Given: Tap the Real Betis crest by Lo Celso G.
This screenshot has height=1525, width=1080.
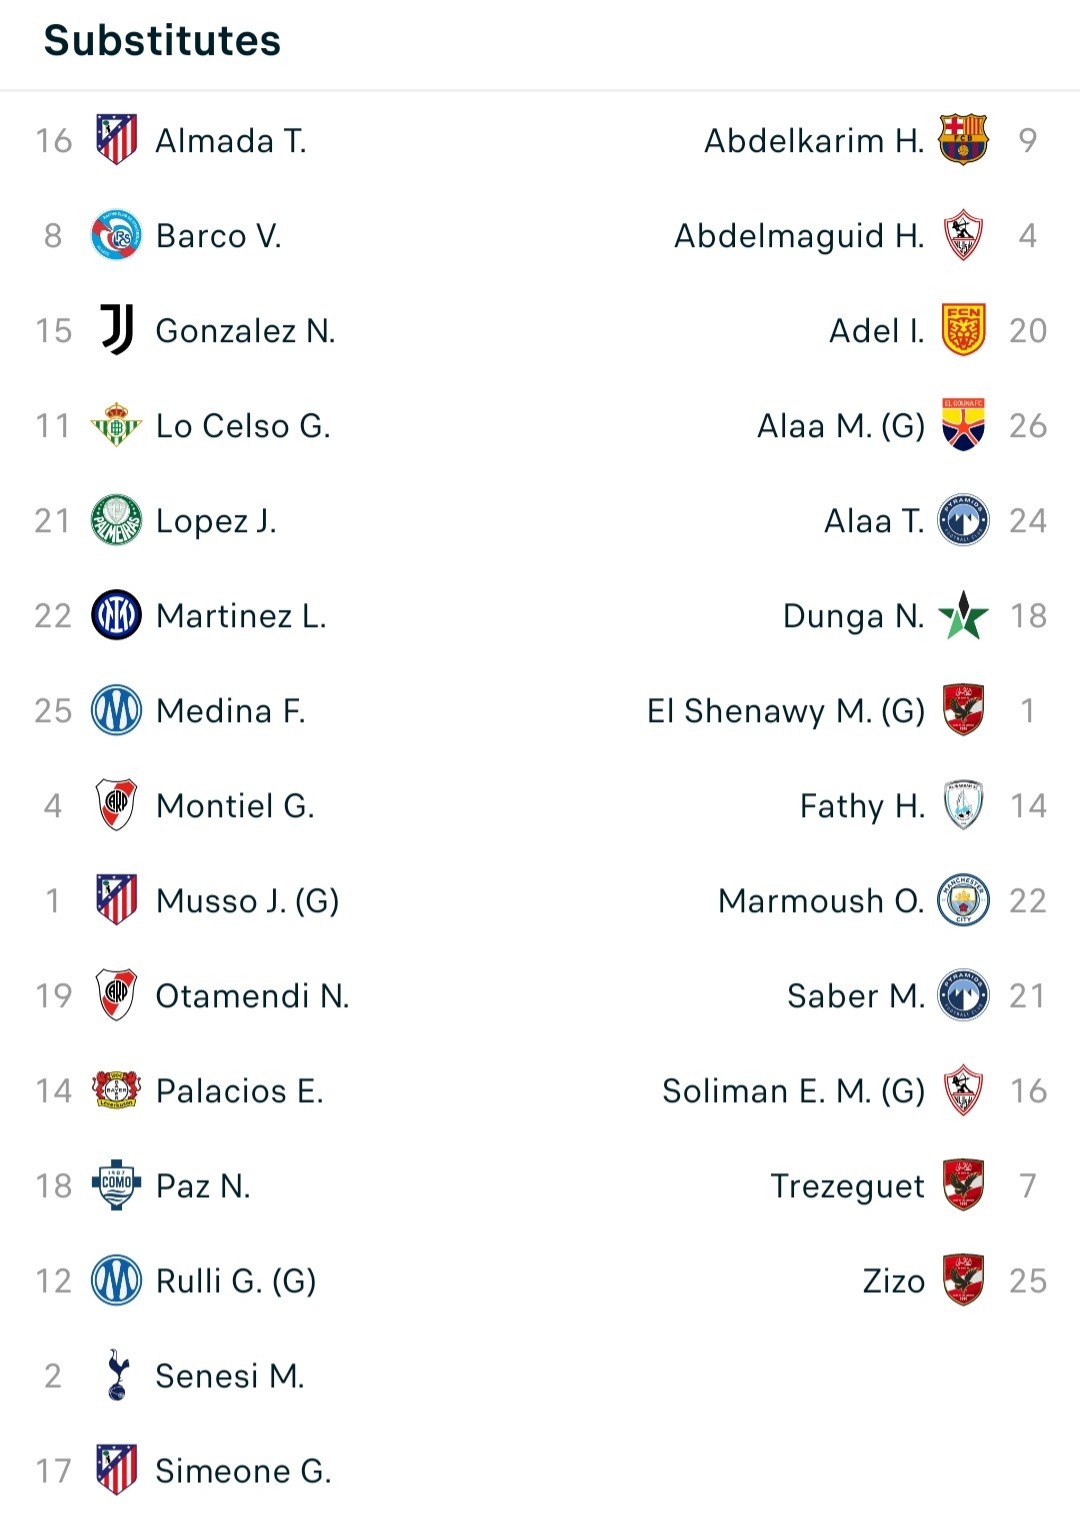Looking at the screenshot, I should pos(117,425).
